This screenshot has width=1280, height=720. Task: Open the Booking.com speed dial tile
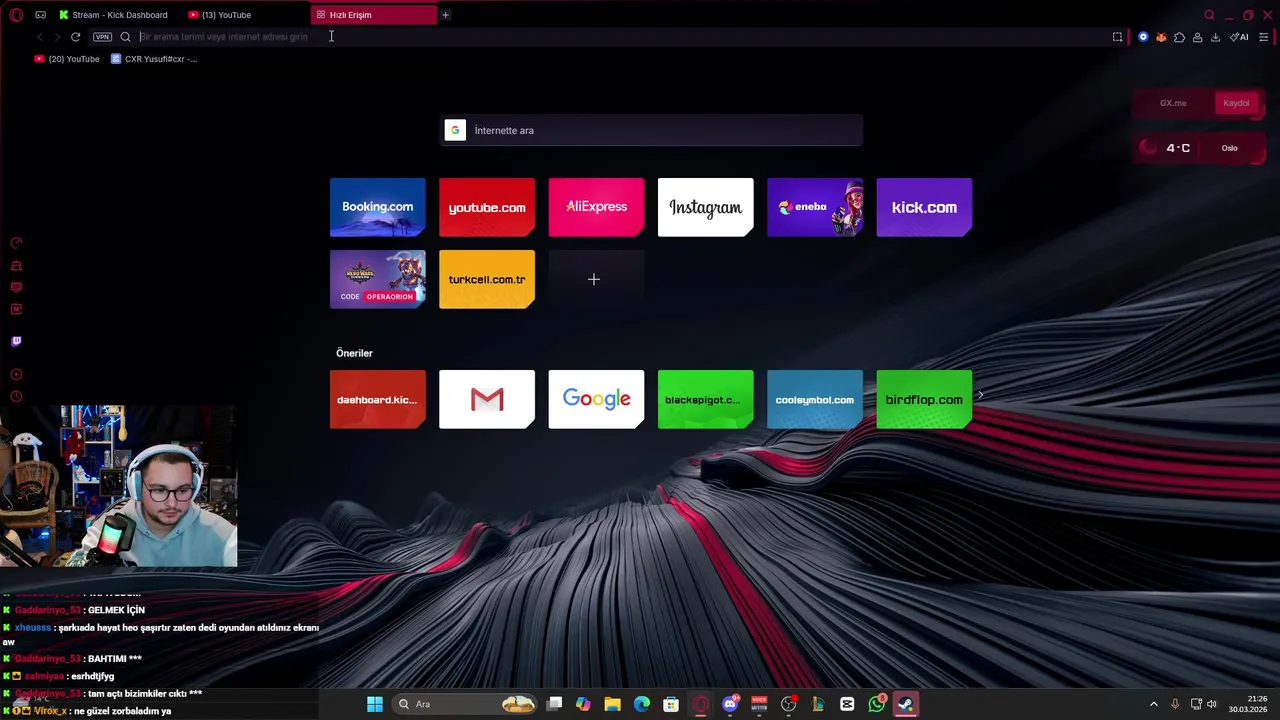tap(378, 207)
